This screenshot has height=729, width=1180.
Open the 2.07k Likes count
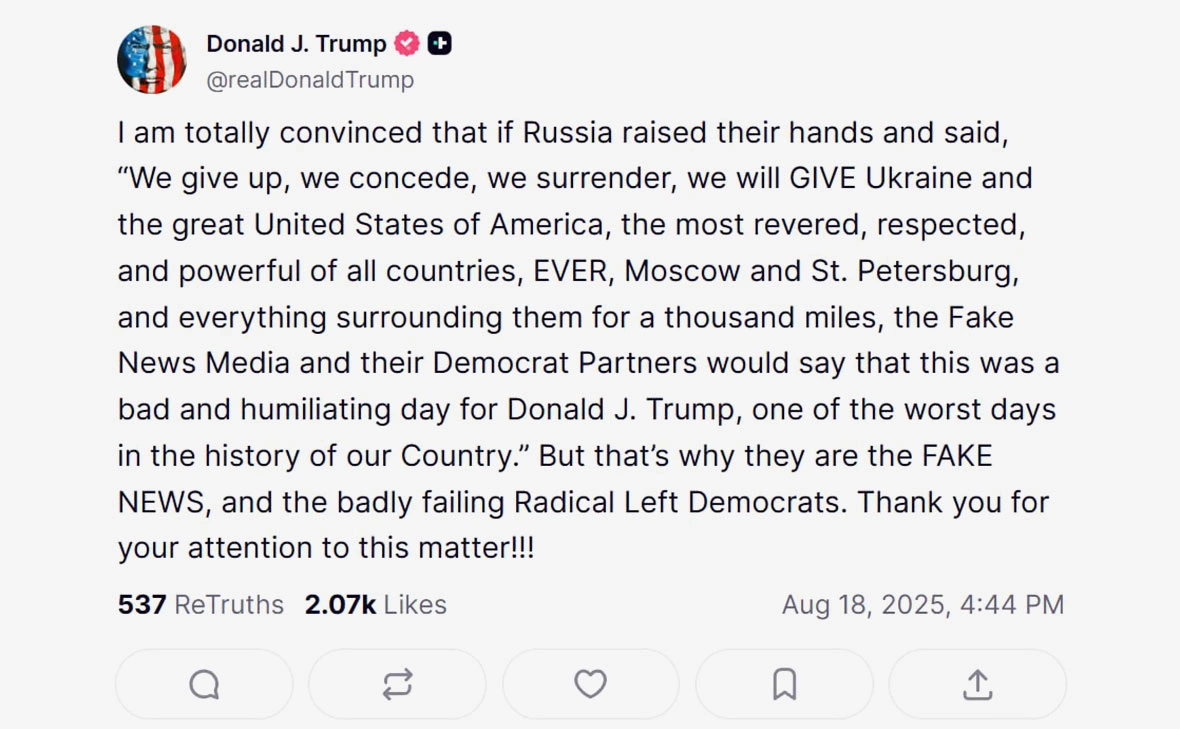click(376, 604)
